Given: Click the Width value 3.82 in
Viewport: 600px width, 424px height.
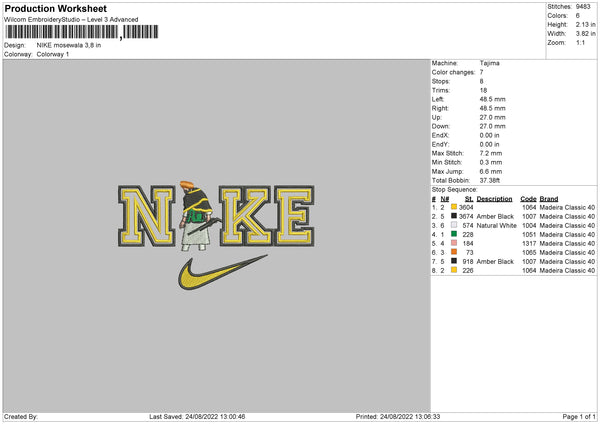Looking at the screenshot, I should [586, 34].
